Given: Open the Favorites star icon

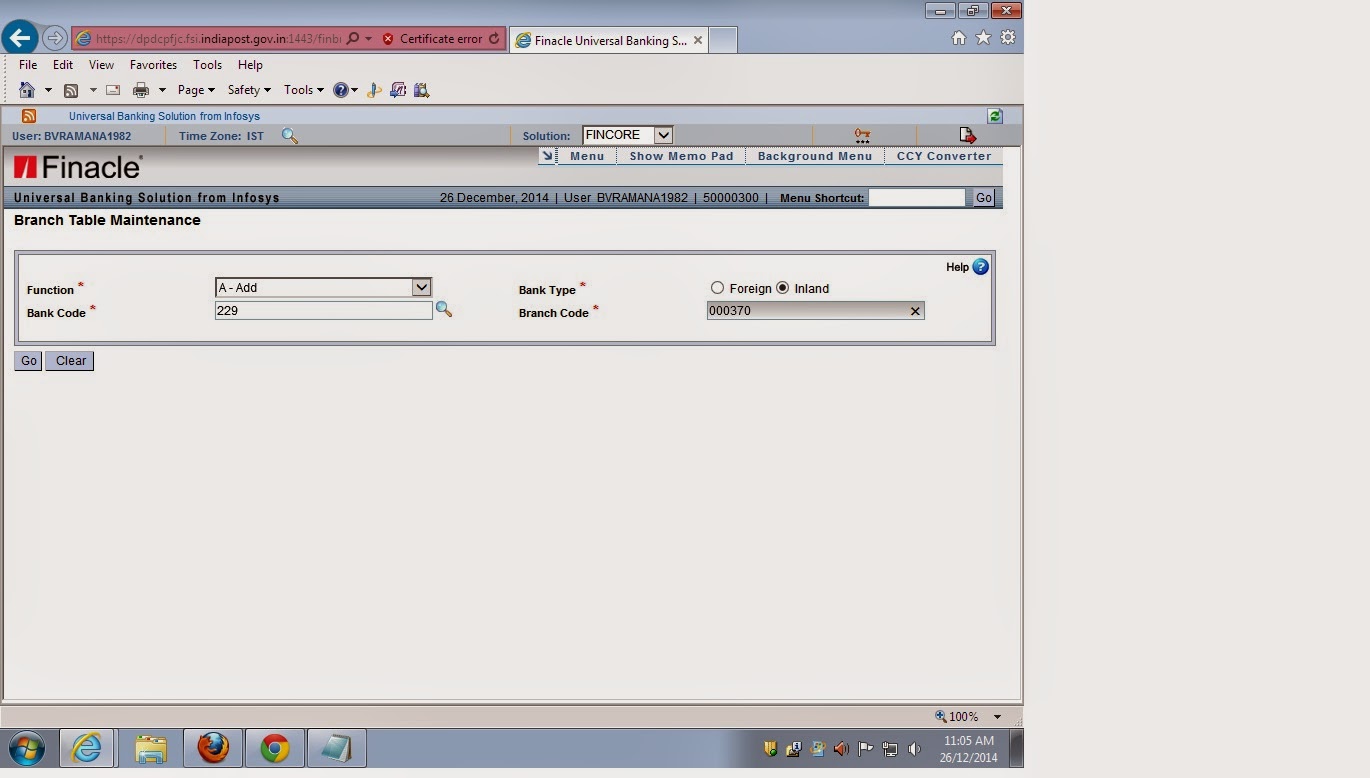Looking at the screenshot, I should coord(983,38).
